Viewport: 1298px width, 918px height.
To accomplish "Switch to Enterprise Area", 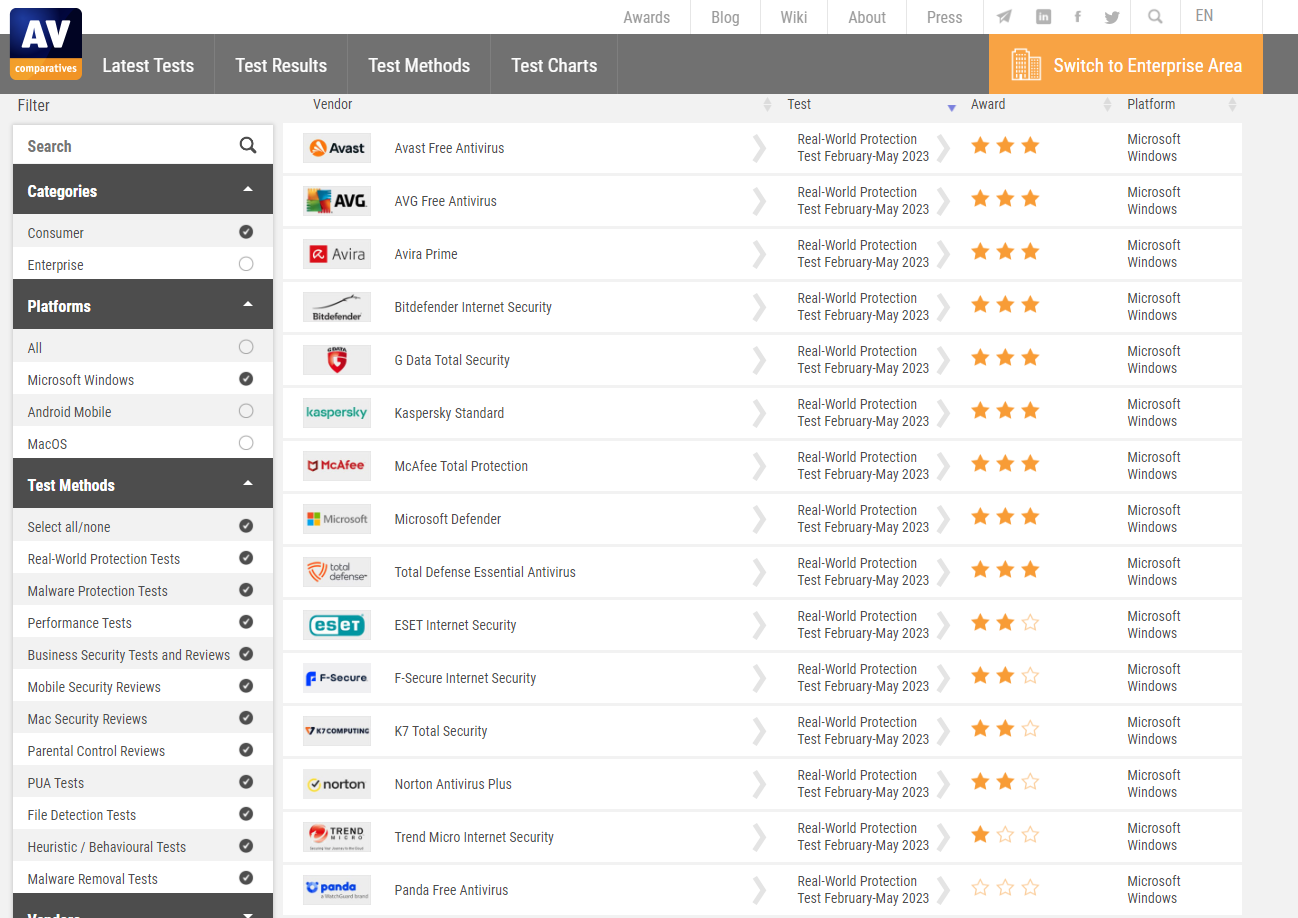I will [1126, 65].
